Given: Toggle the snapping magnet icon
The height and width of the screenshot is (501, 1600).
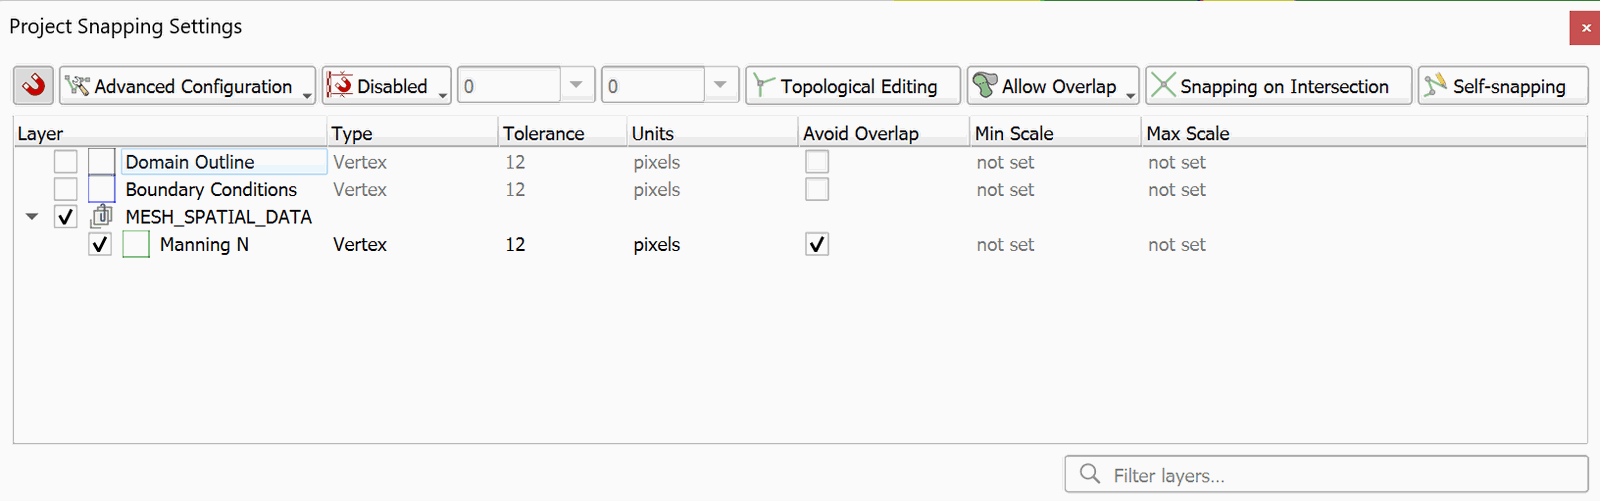Looking at the screenshot, I should tap(34, 86).
